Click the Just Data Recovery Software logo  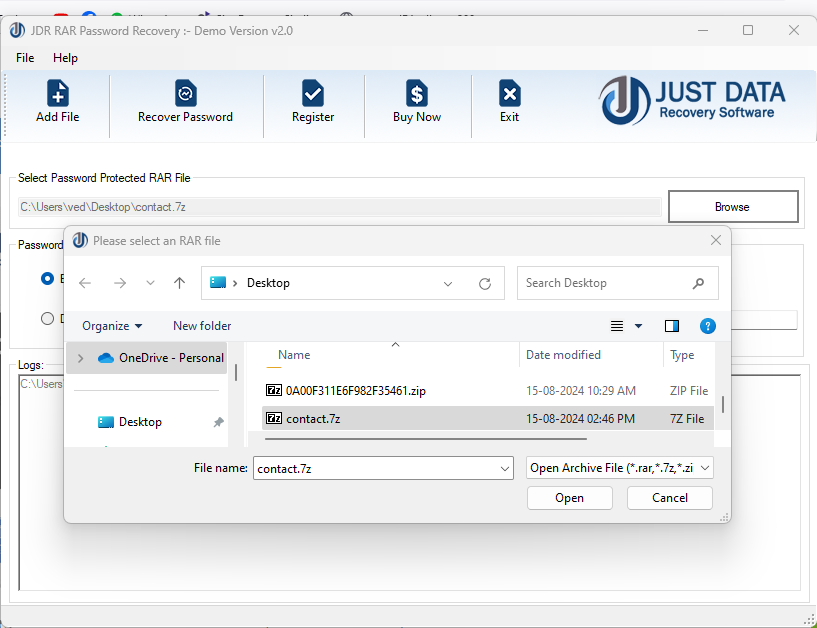[x=692, y=102]
